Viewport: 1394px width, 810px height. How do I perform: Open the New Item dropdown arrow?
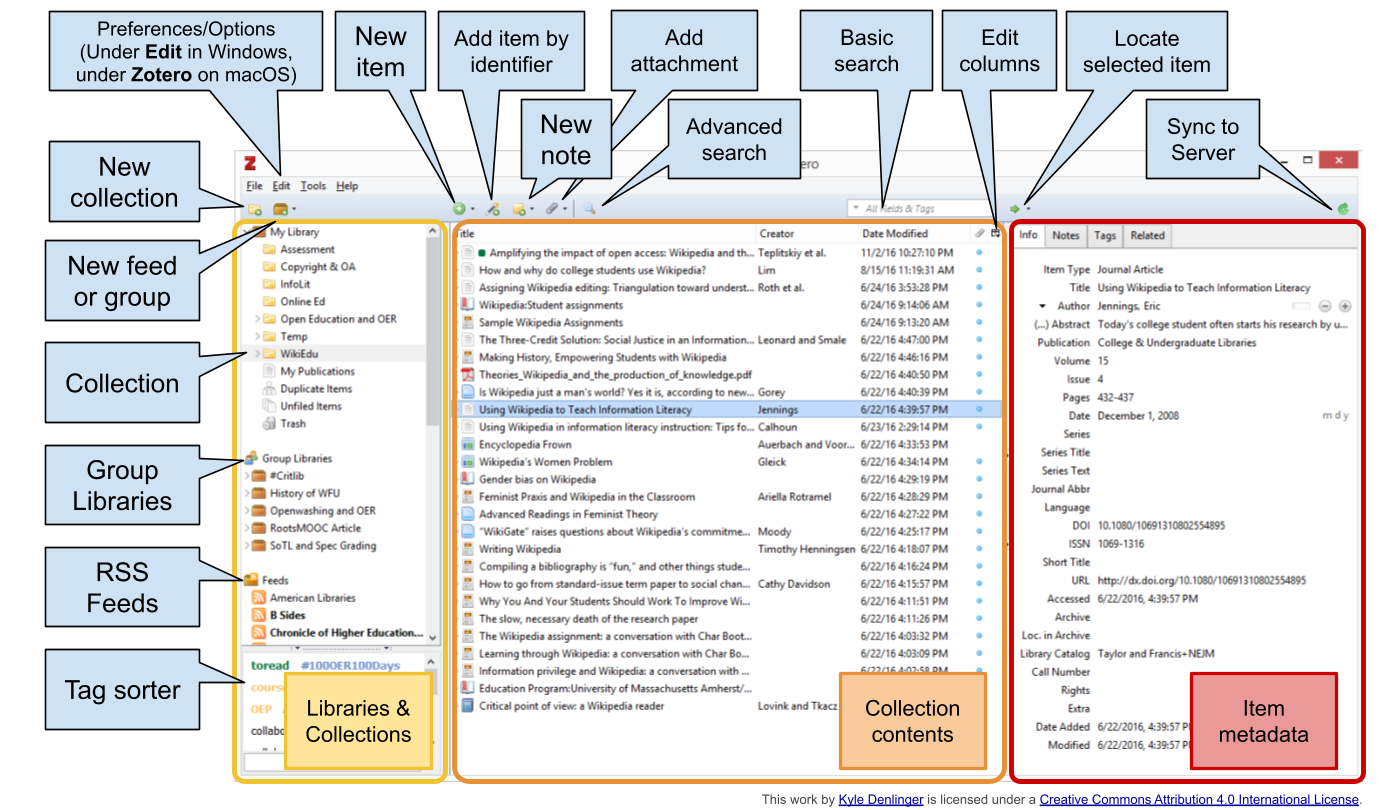[x=473, y=210]
